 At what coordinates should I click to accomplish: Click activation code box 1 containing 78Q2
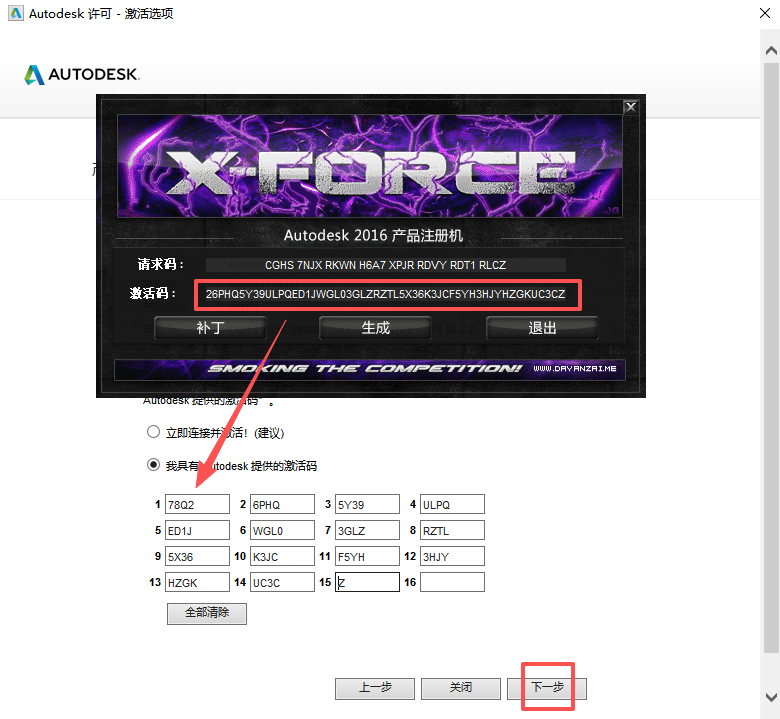(x=197, y=504)
